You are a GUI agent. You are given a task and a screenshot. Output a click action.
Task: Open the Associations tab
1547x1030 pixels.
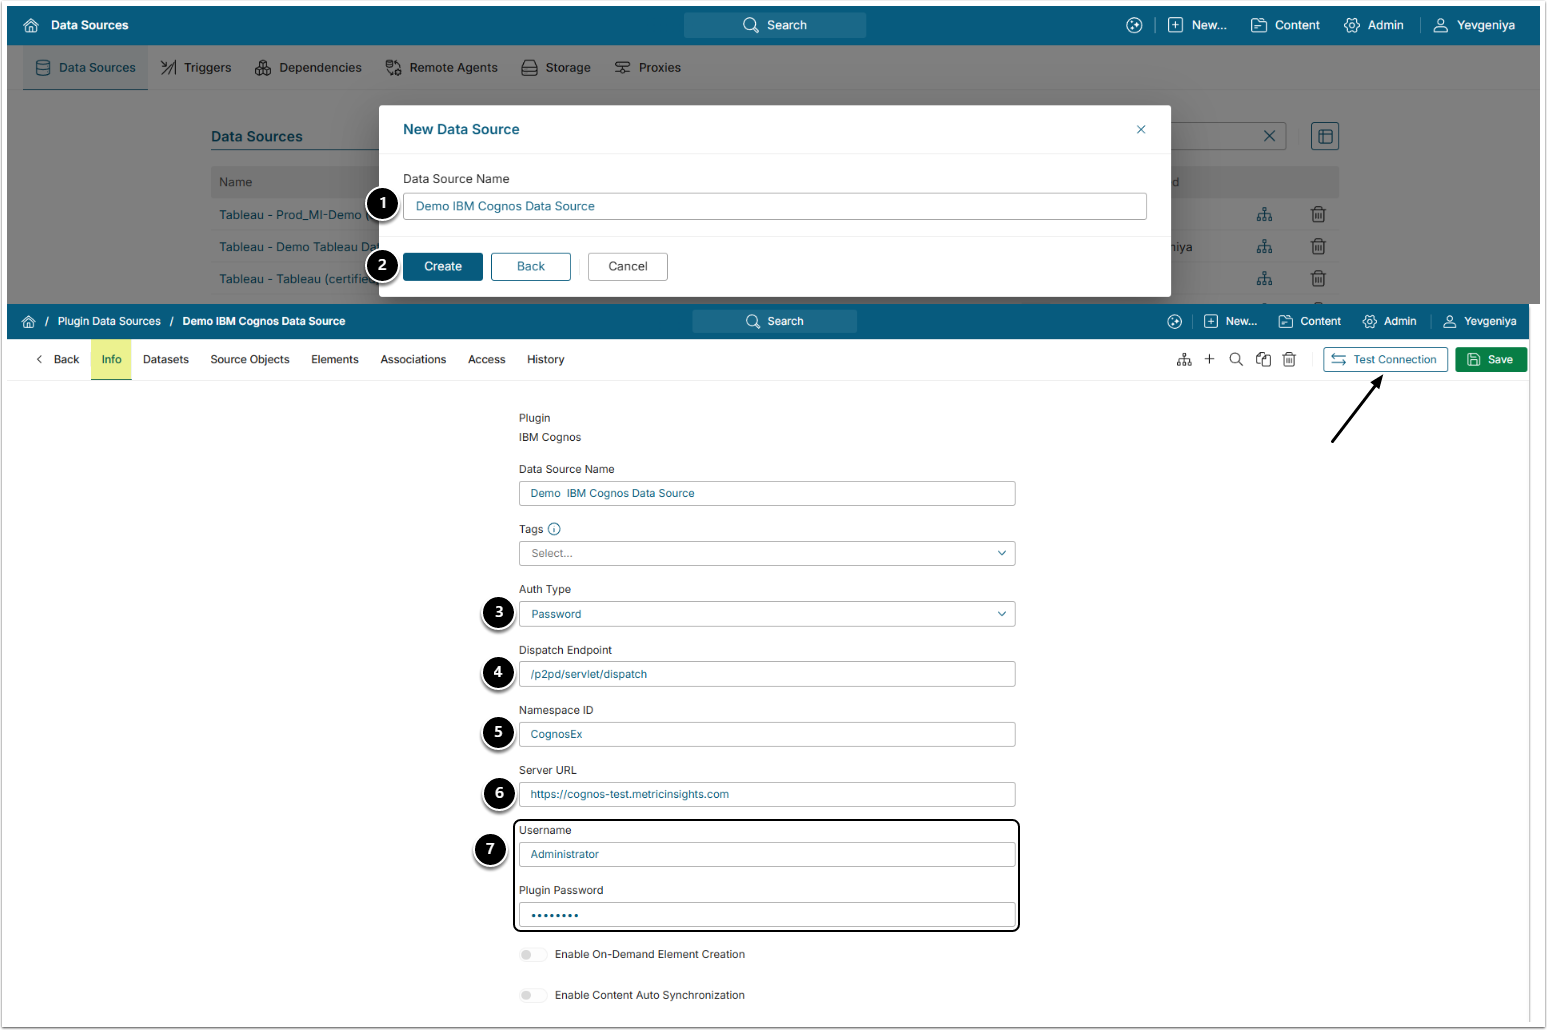pyautogui.click(x=413, y=360)
